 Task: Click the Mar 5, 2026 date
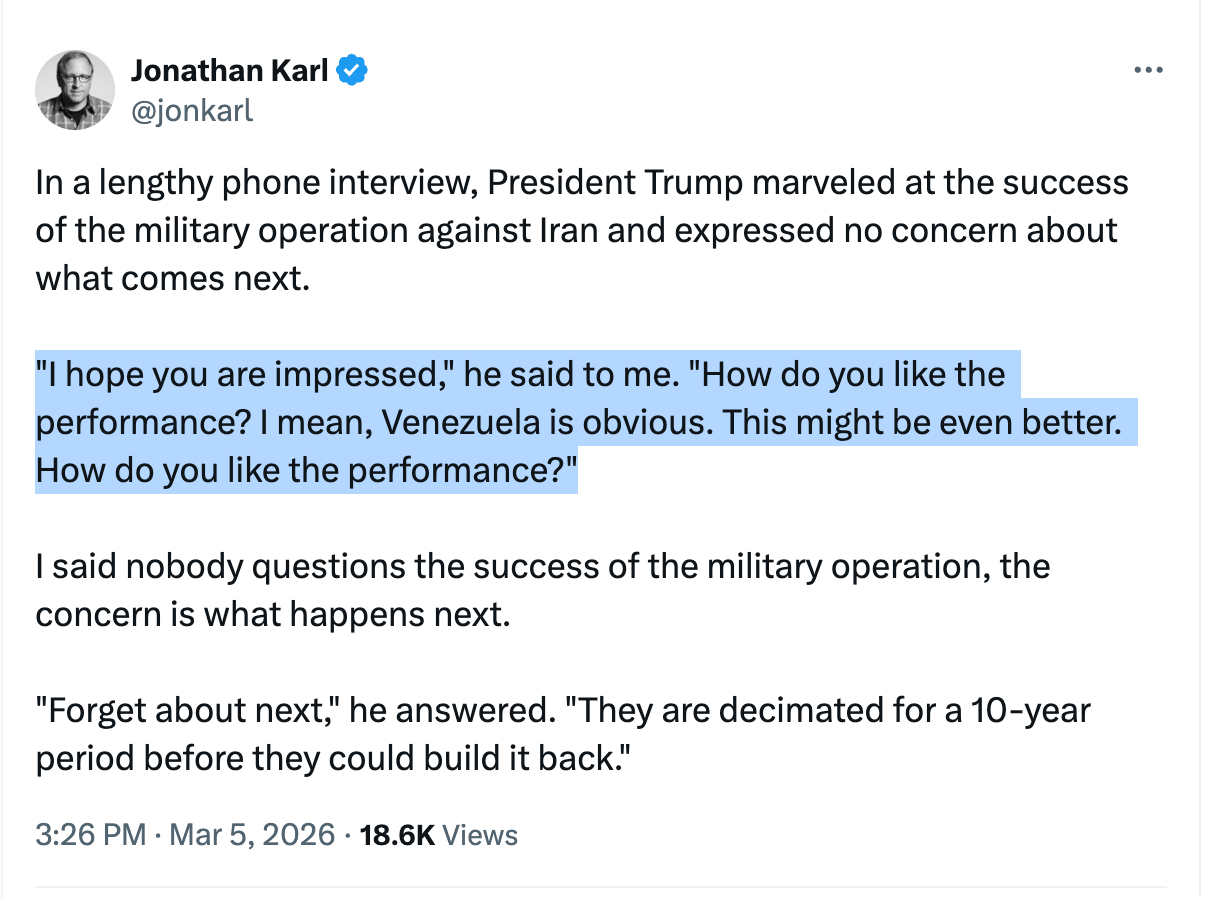click(x=251, y=834)
